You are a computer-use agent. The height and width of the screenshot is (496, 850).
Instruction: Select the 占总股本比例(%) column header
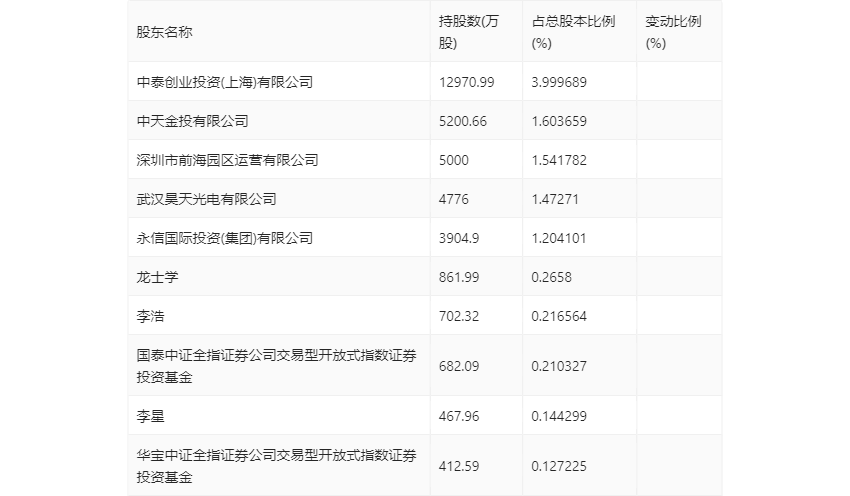tap(573, 32)
